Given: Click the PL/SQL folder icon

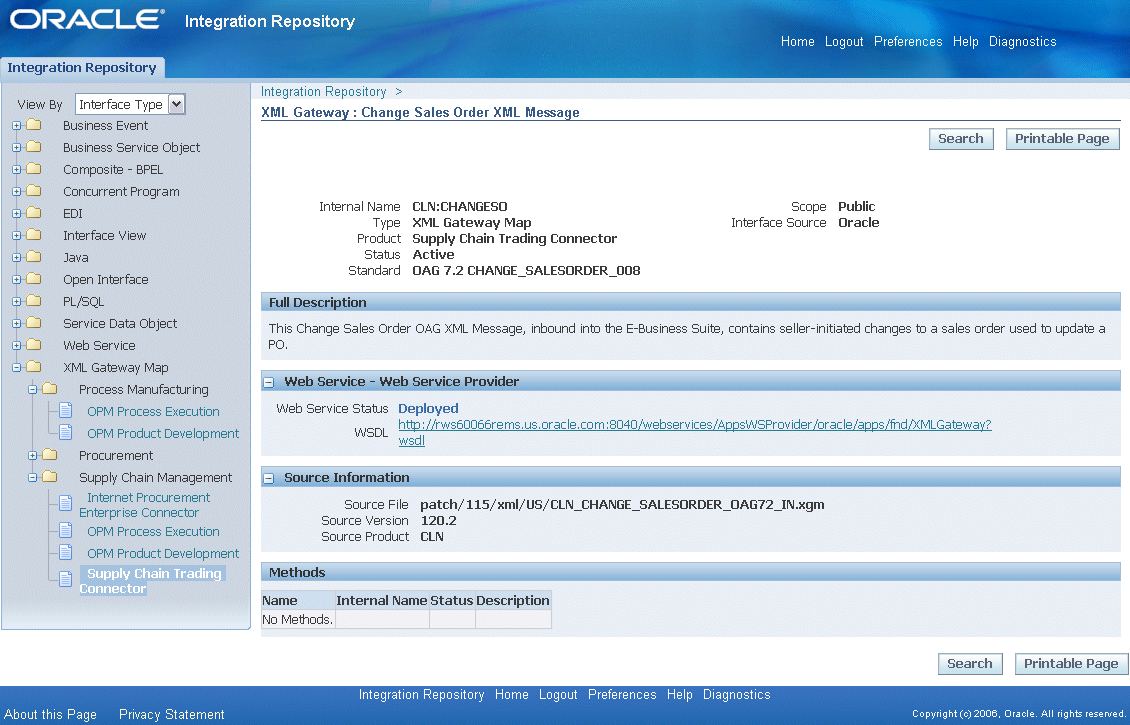Looking at the screenshot, I should (x=34, y=301).
